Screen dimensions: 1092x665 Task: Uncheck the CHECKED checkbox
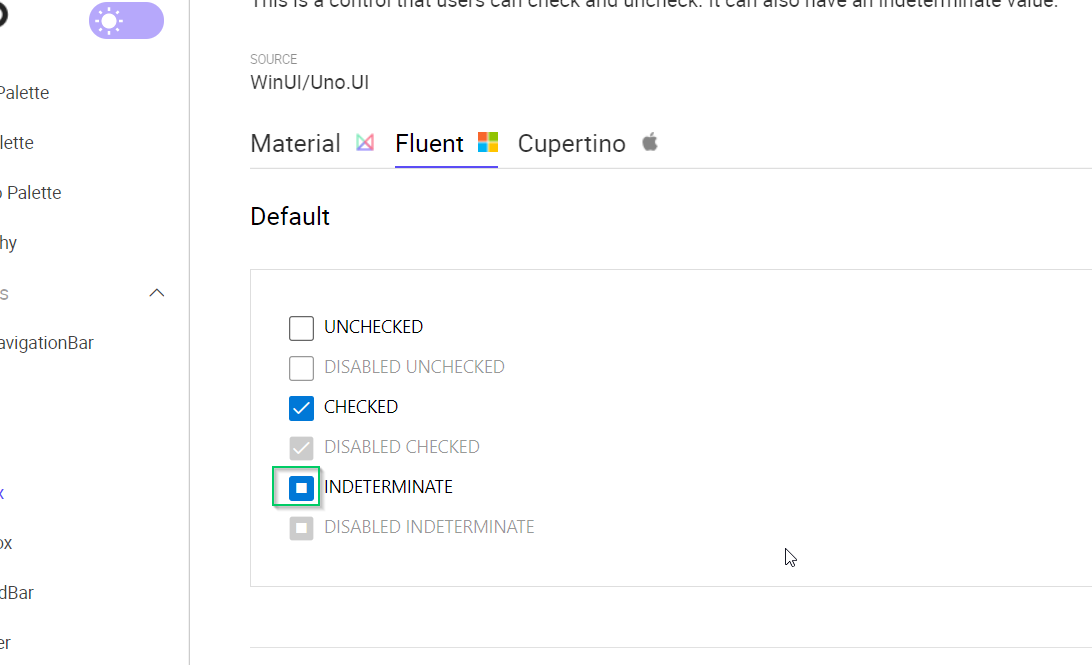[301, 408]
